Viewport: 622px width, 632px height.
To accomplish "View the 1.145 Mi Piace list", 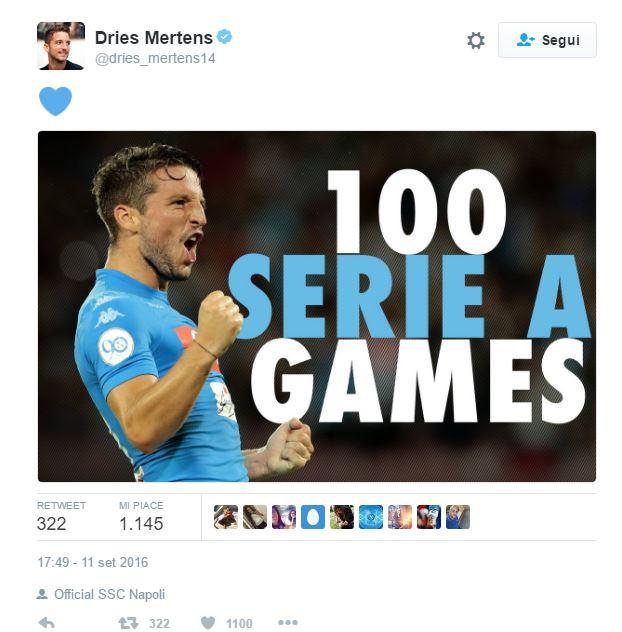I will pyautogui.click(x=141, y=517).
